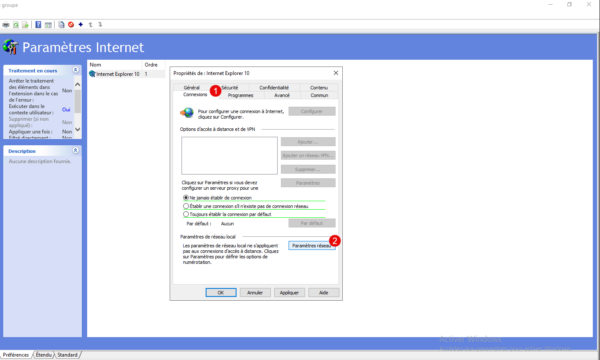Open help via the blue question-mark icon
600x360 pixels.
point(38,25)
